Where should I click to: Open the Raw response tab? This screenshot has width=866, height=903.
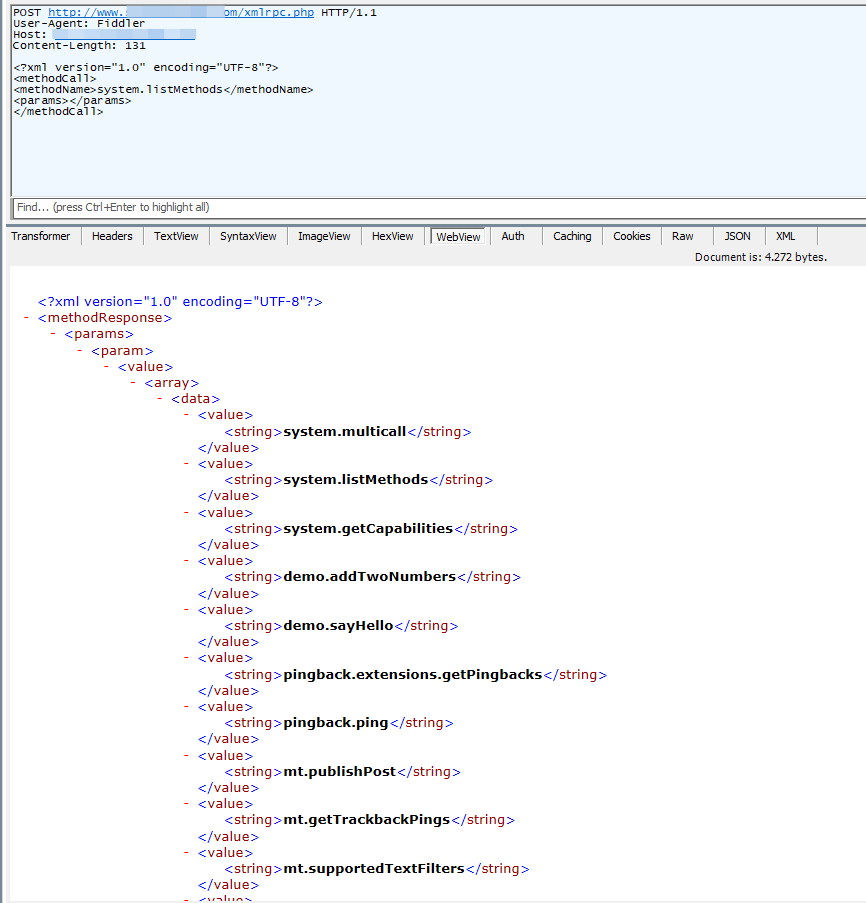(683, 236)
